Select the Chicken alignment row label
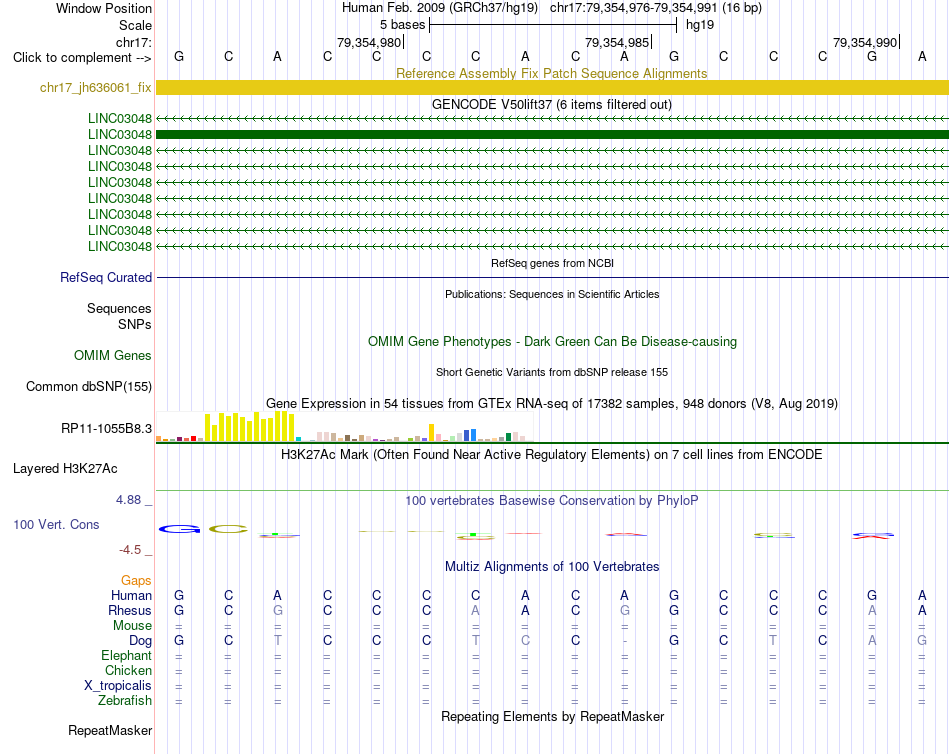Screen dimensions: 950x754 pyautogui.click(x=128, y=670)
